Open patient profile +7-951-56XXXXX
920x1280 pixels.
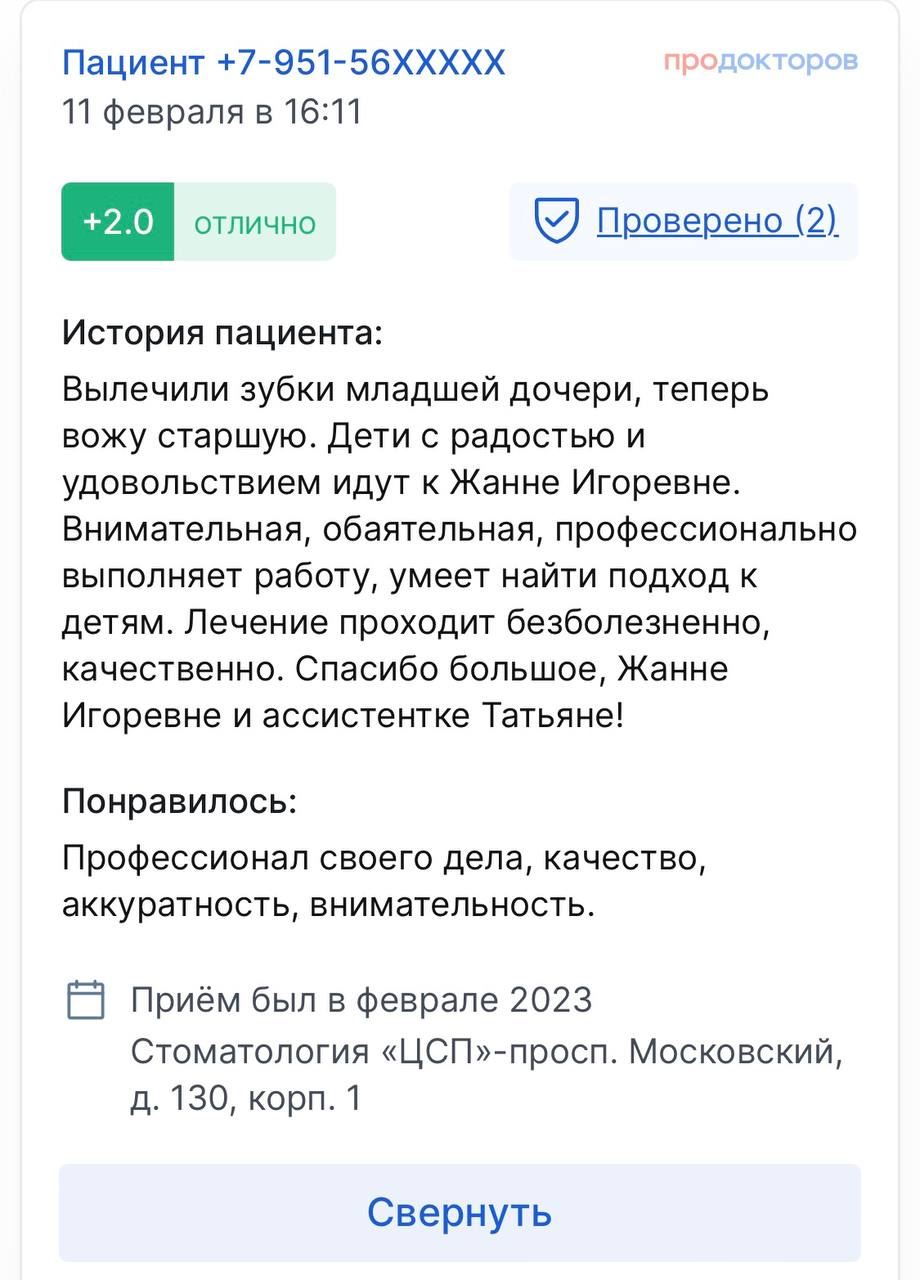click(x=284, y=63)
